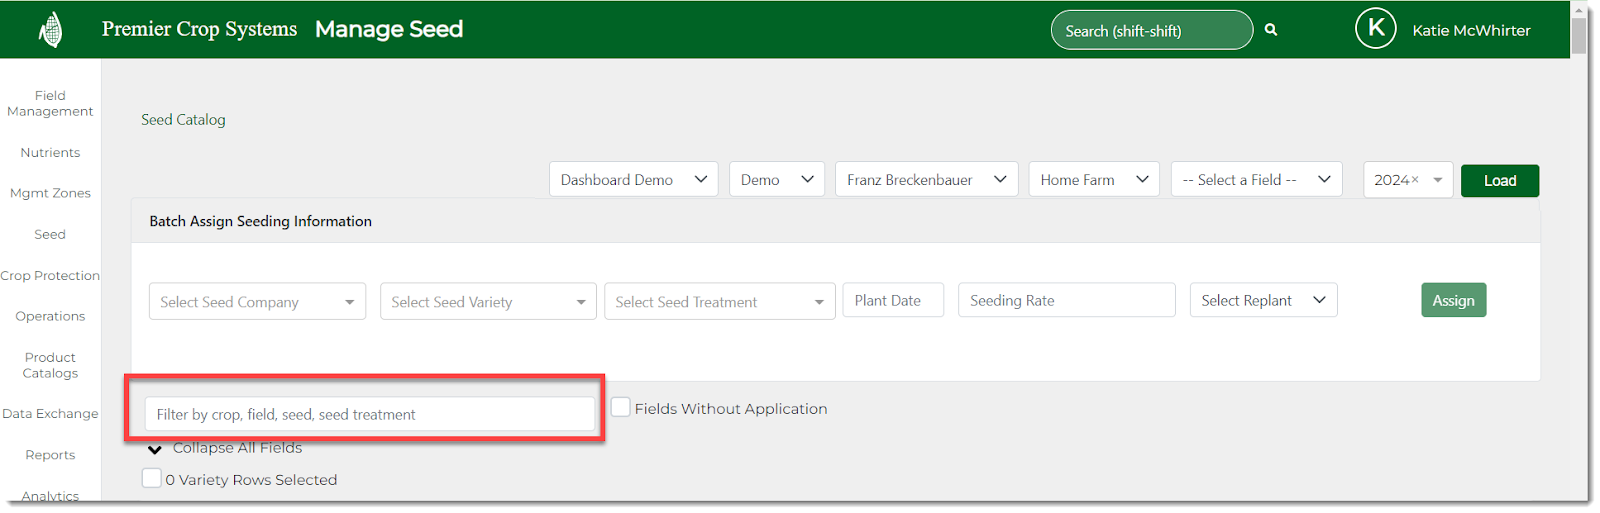Click the Search (shift-shift) field
This screenshot has width=1600, height=513.
(1152, 30)
